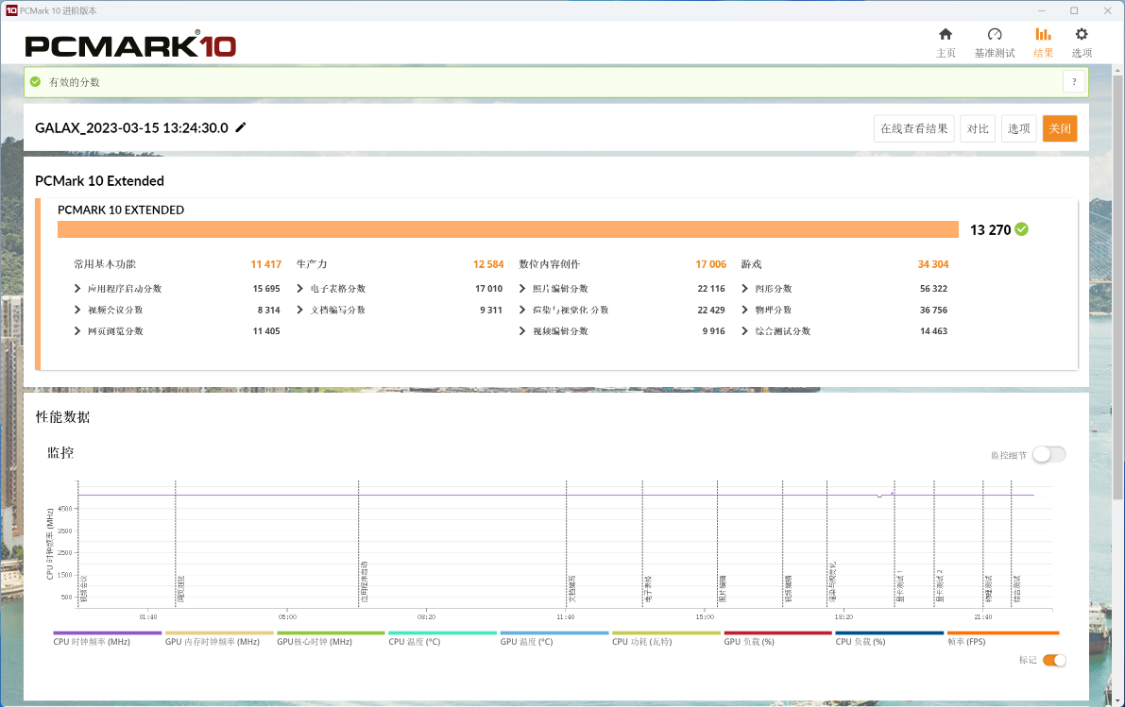
Task: Click the 对比 compare button
Action: 977,128
